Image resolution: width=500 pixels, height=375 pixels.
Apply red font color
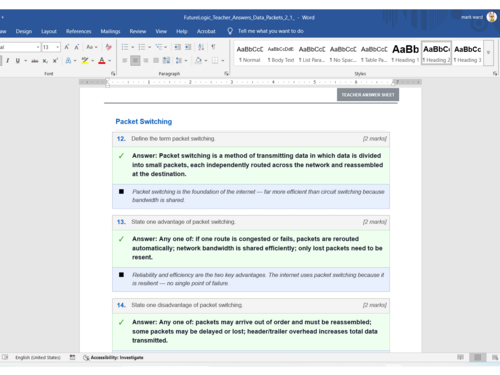click(x=102, y=61)
